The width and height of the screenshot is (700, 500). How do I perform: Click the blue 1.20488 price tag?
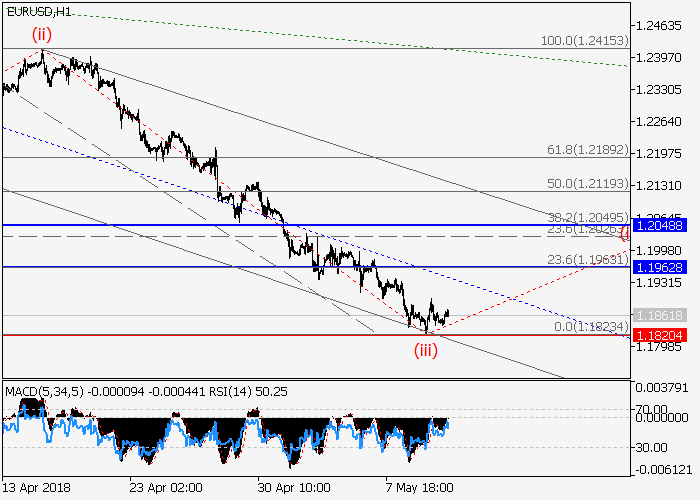[662, 226]
